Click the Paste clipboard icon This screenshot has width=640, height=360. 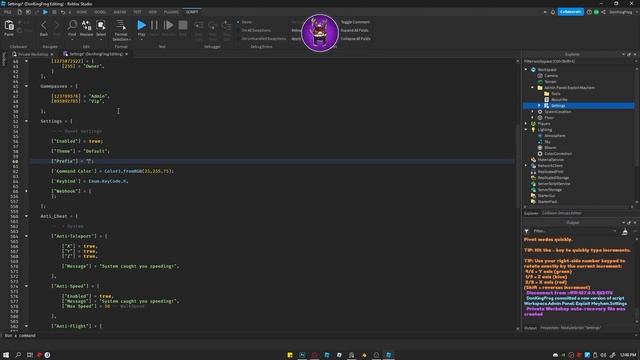tap(9, 26)
